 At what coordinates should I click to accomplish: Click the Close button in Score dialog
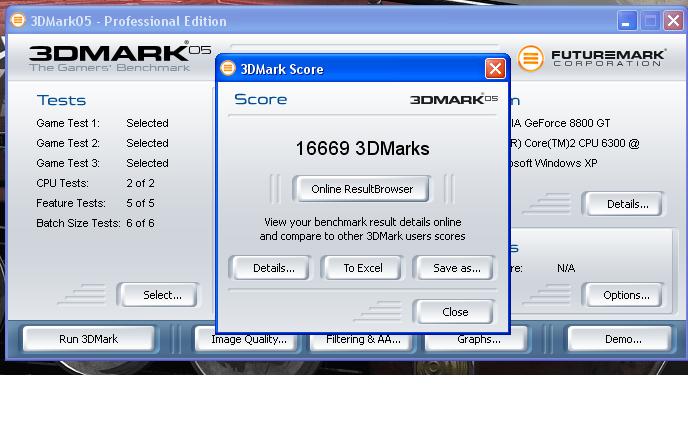455,312
